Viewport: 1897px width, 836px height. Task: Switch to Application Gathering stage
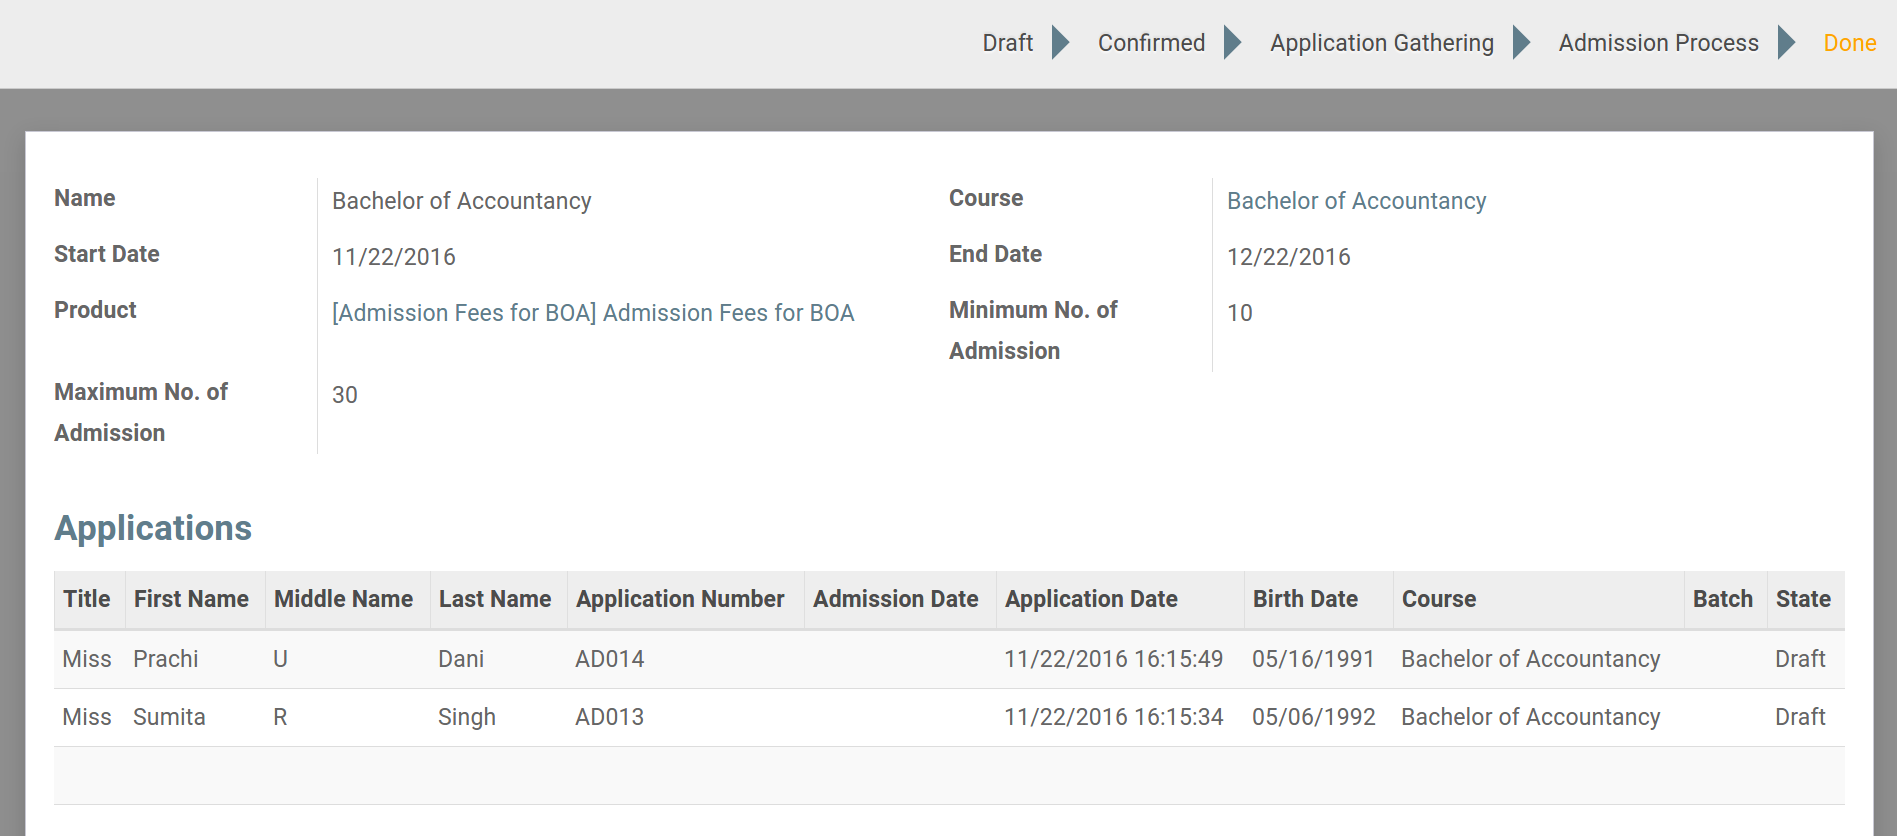pos(1381,43)
